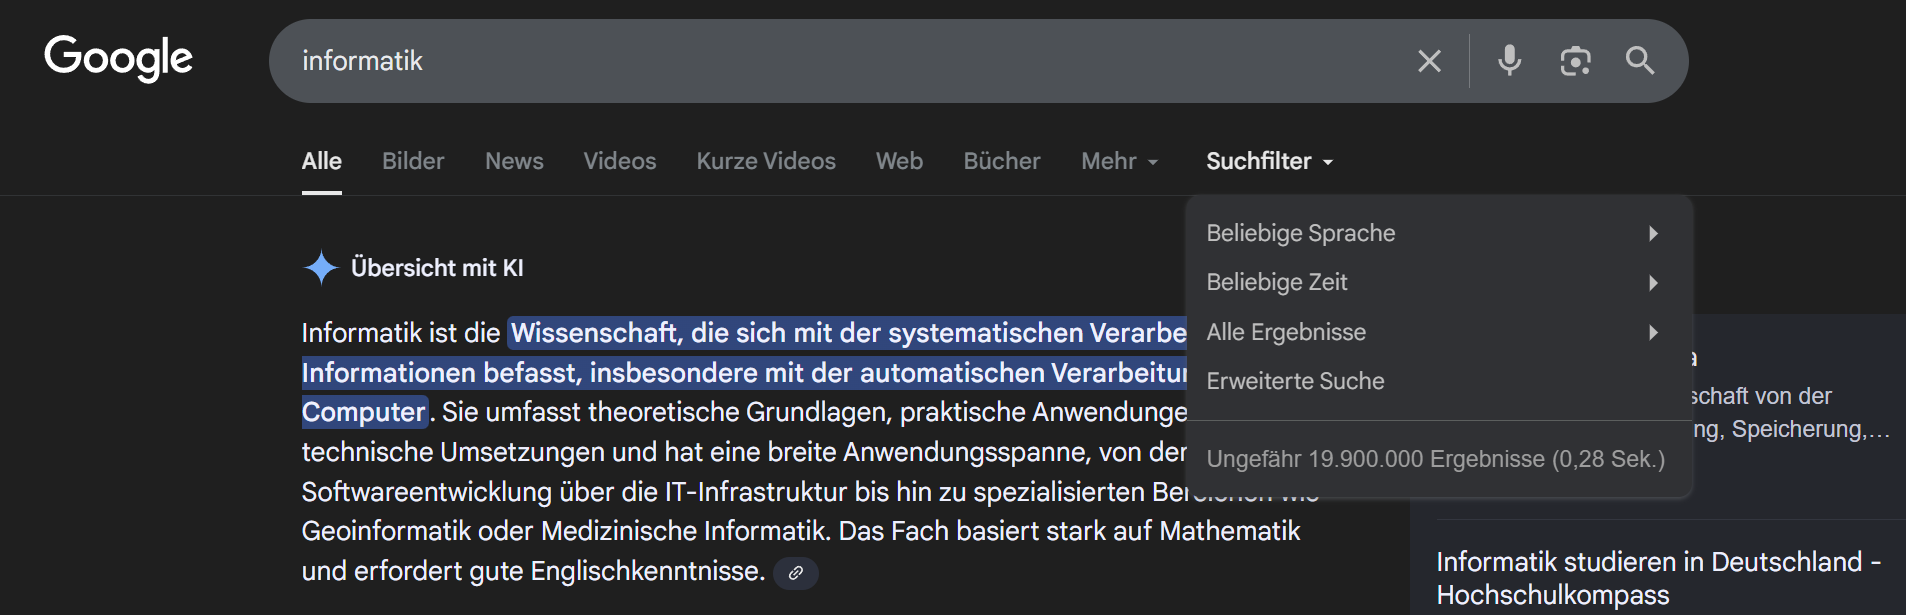Click the source link chip icon
Image resolution: width=1906 pixels, height=615 pixels.
[796, 573]
